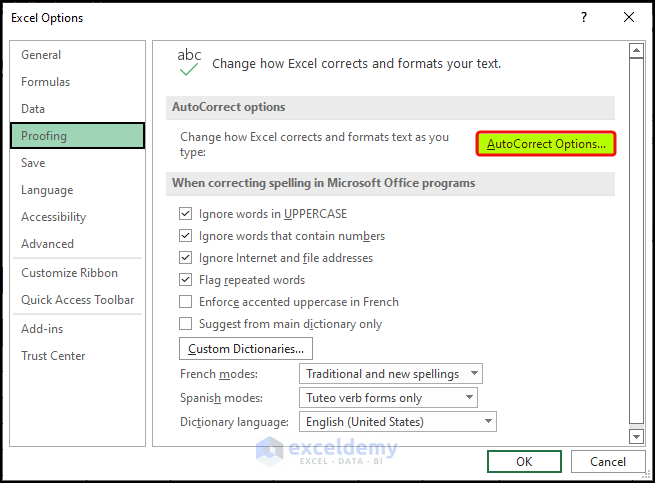Toggle Ignore words that contain numbers
Viewport: 655px width, 483px height.
point(185,236)
